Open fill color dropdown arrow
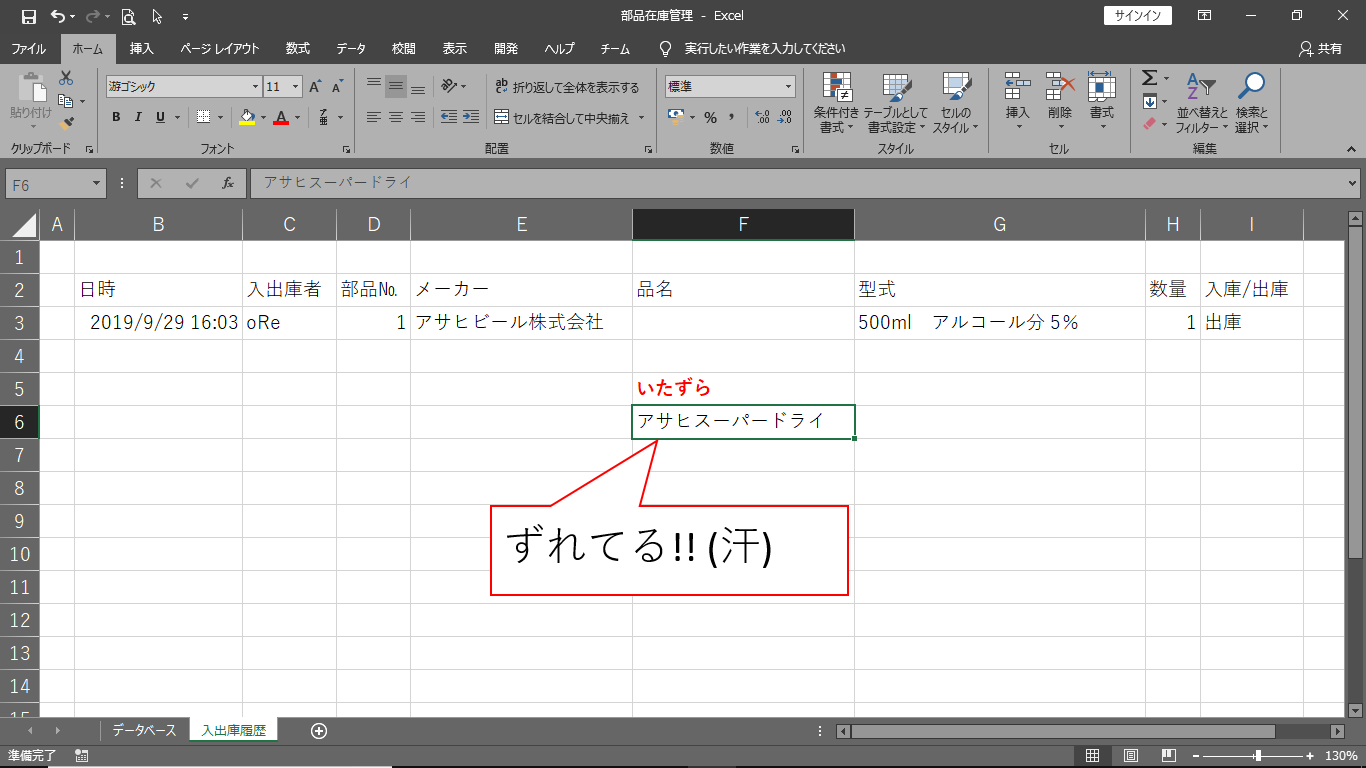The width and height of the screenshot is (1366, 768). coord(263,117)
